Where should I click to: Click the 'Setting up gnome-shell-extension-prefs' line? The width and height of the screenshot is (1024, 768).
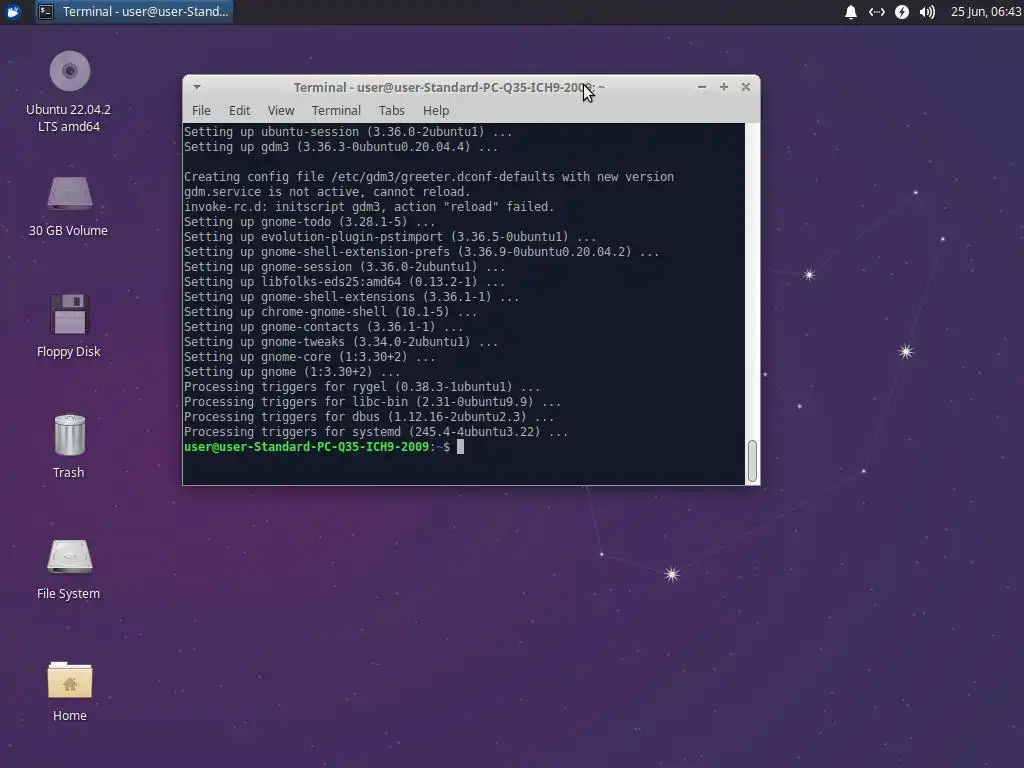click(421, 251)
